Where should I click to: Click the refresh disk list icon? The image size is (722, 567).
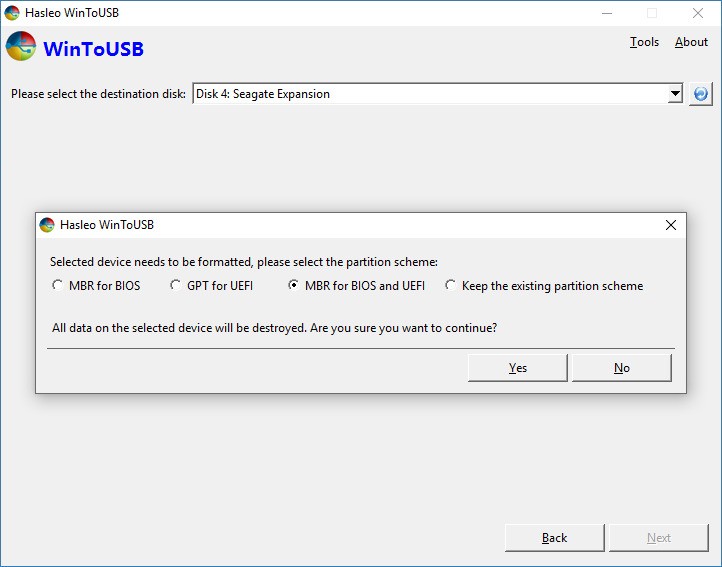coord(700,94)
